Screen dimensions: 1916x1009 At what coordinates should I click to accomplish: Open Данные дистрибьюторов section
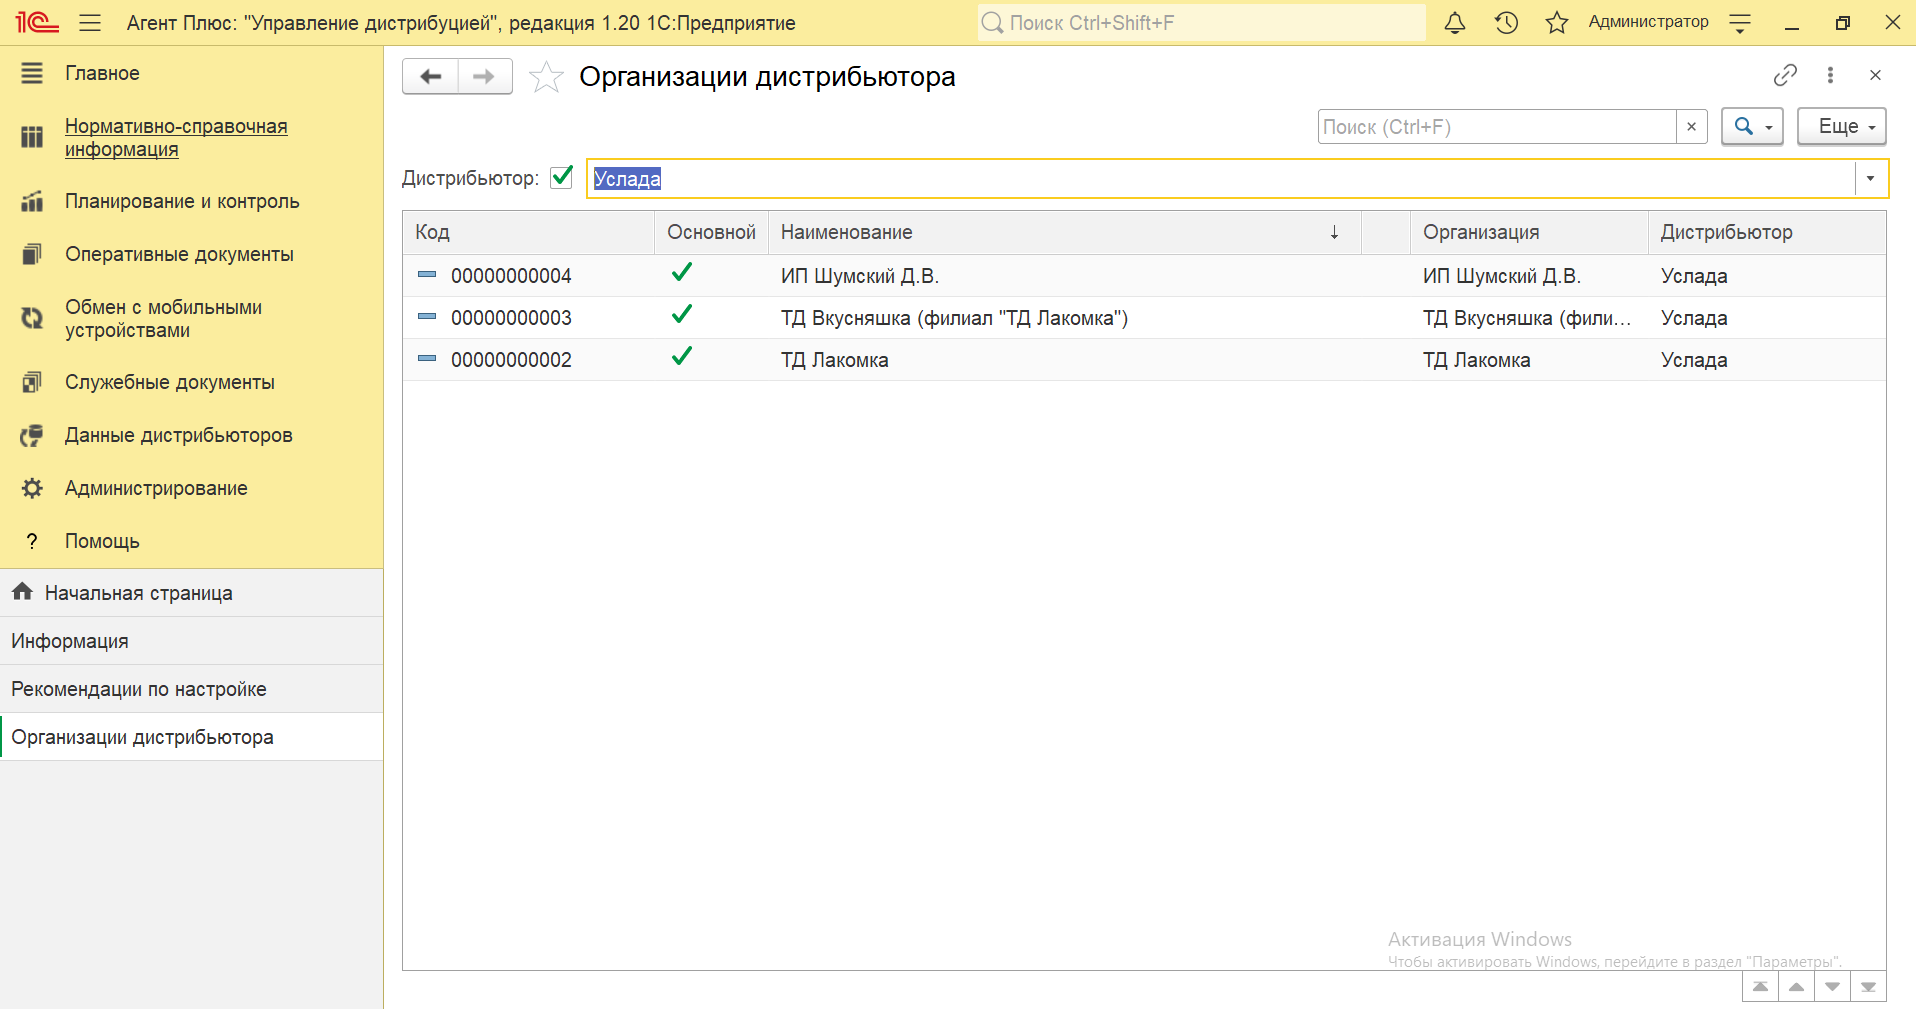click(x=191, y=435)
